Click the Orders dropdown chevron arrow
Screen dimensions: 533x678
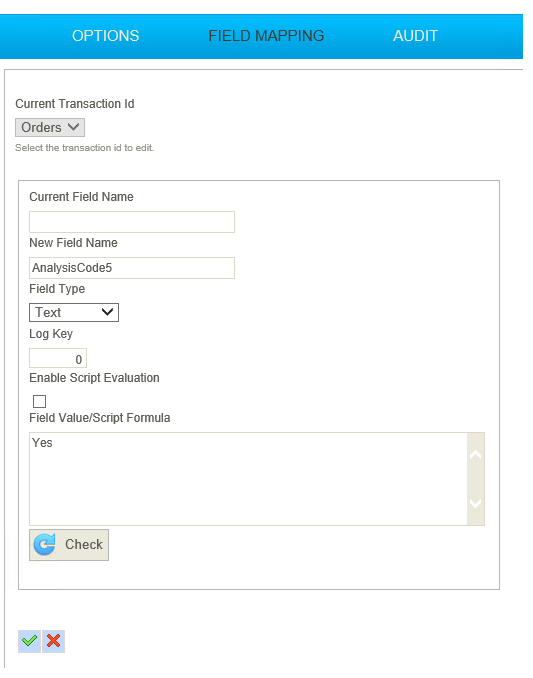tap(73, 127)
